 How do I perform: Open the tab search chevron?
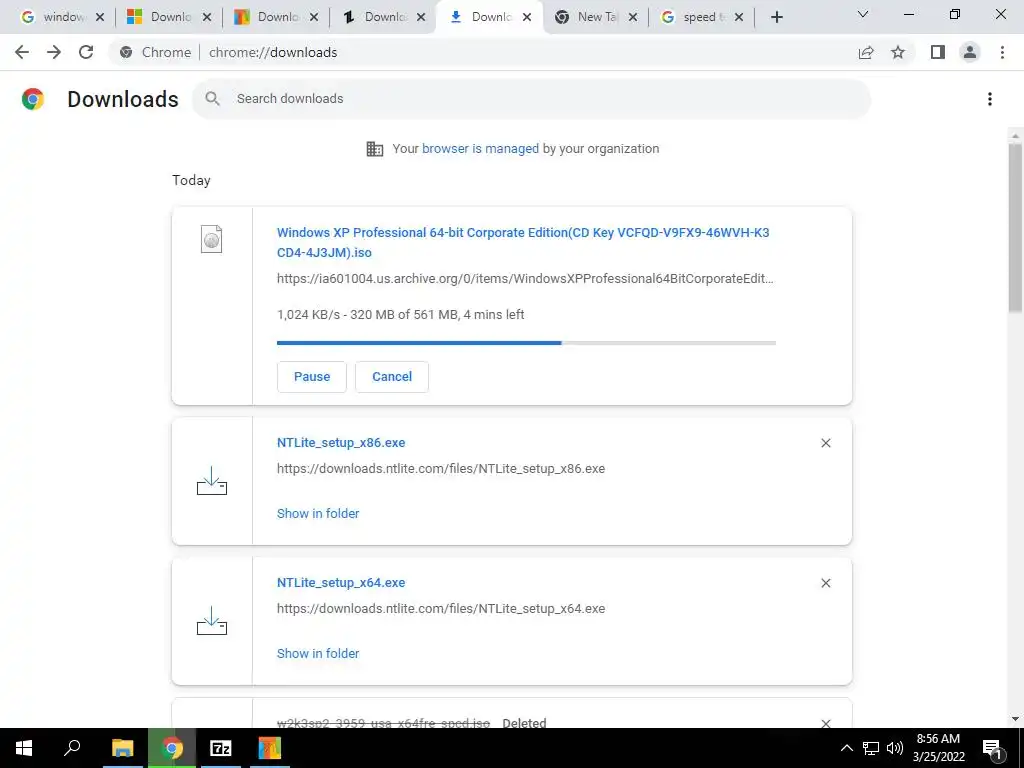pyautogui.click(x=863, y=14)
